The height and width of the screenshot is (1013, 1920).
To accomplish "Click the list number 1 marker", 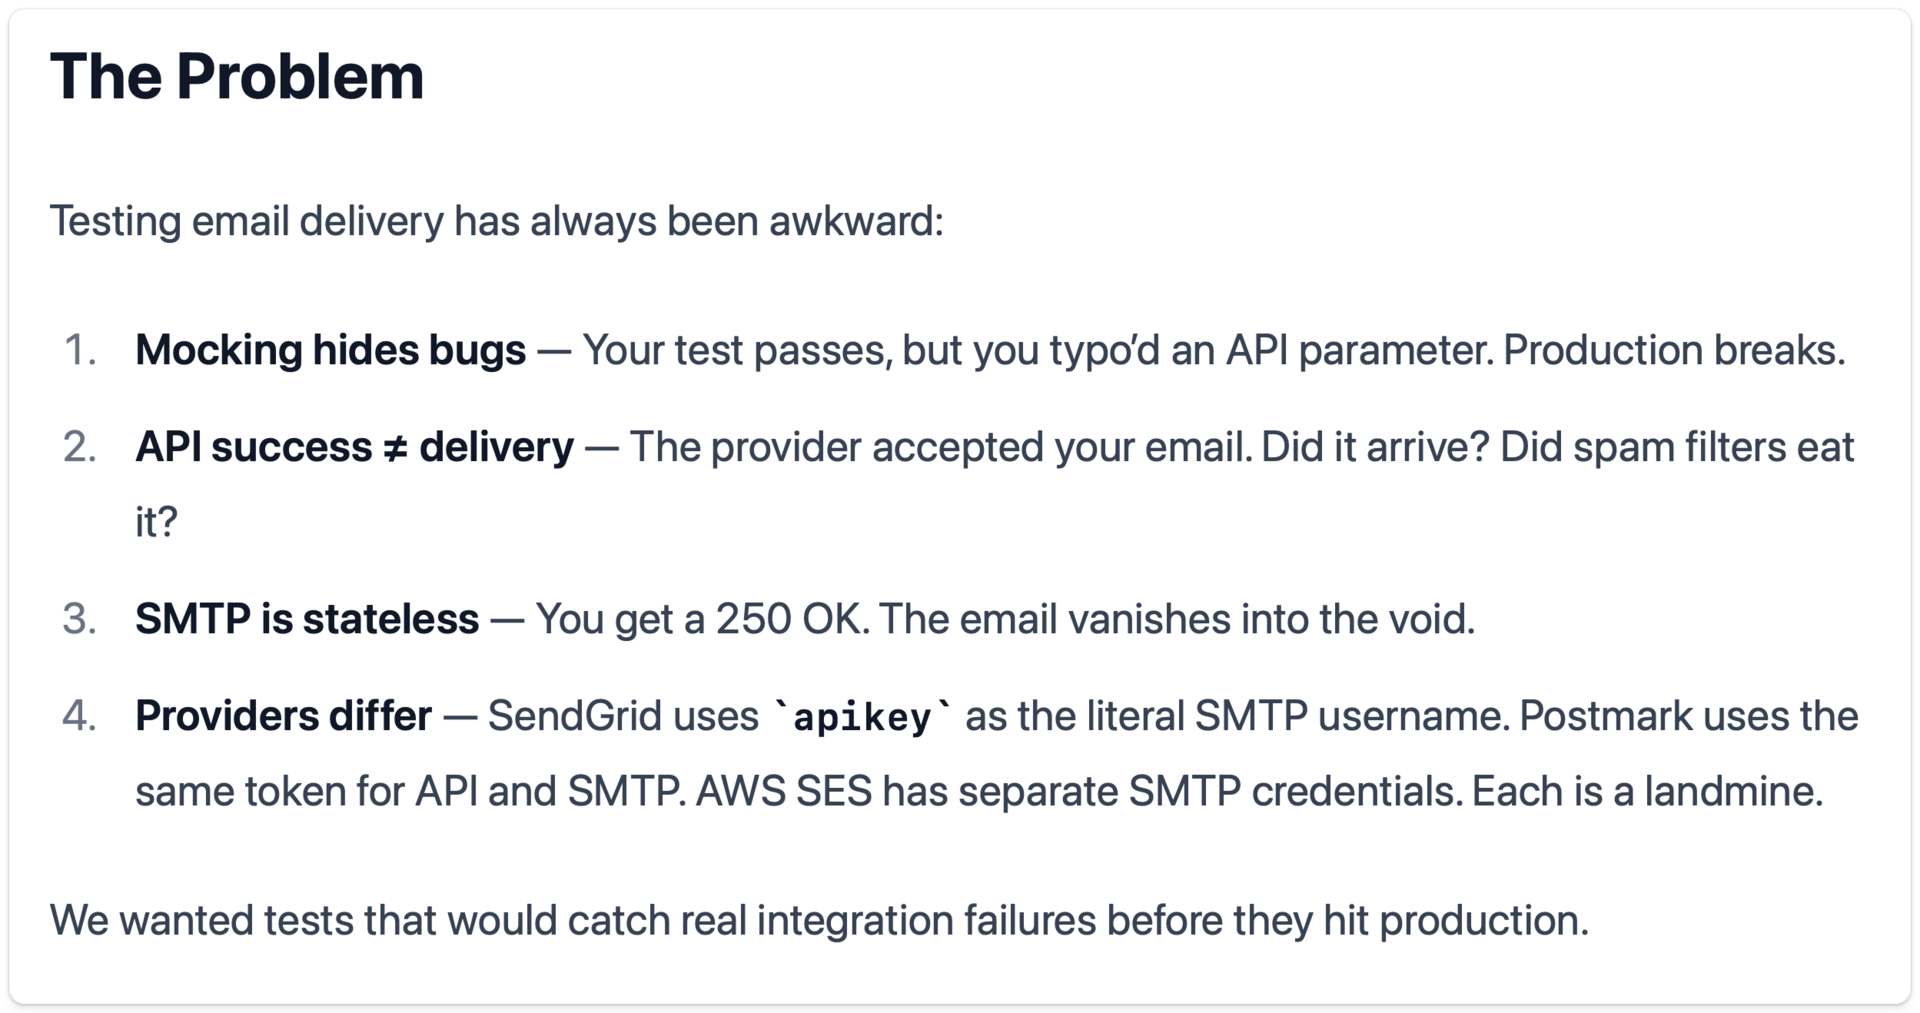I will point(80,350).
